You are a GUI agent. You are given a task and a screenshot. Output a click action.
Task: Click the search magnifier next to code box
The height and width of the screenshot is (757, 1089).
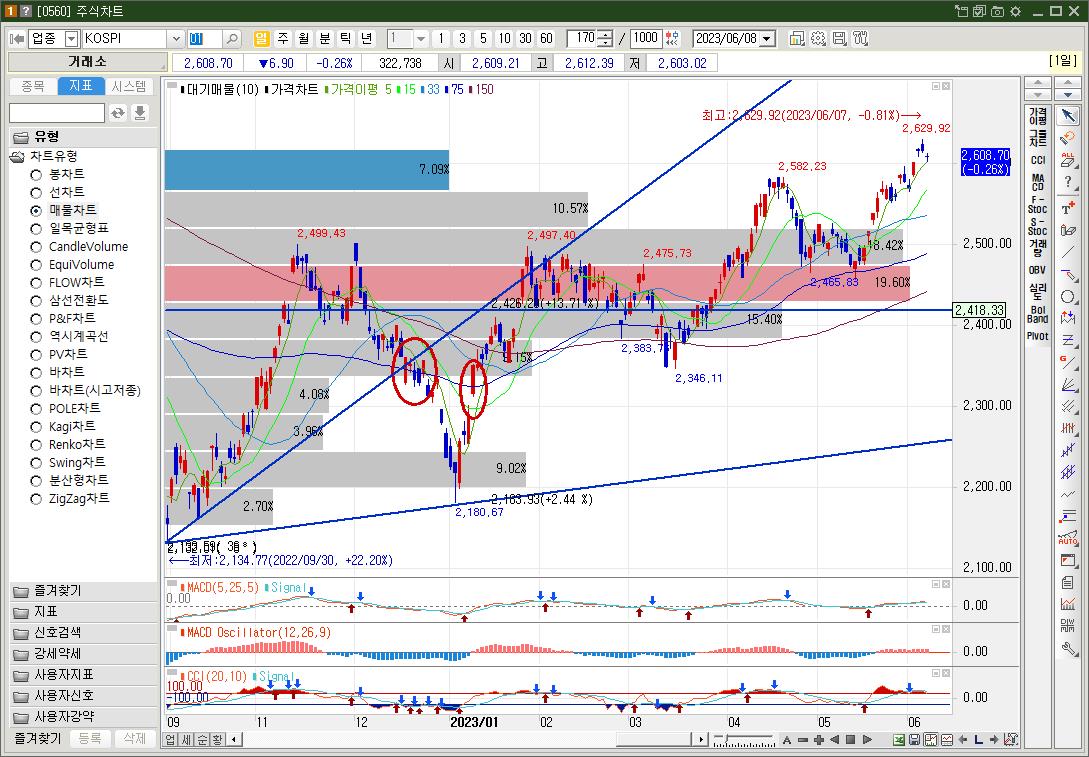pos(233,38)
